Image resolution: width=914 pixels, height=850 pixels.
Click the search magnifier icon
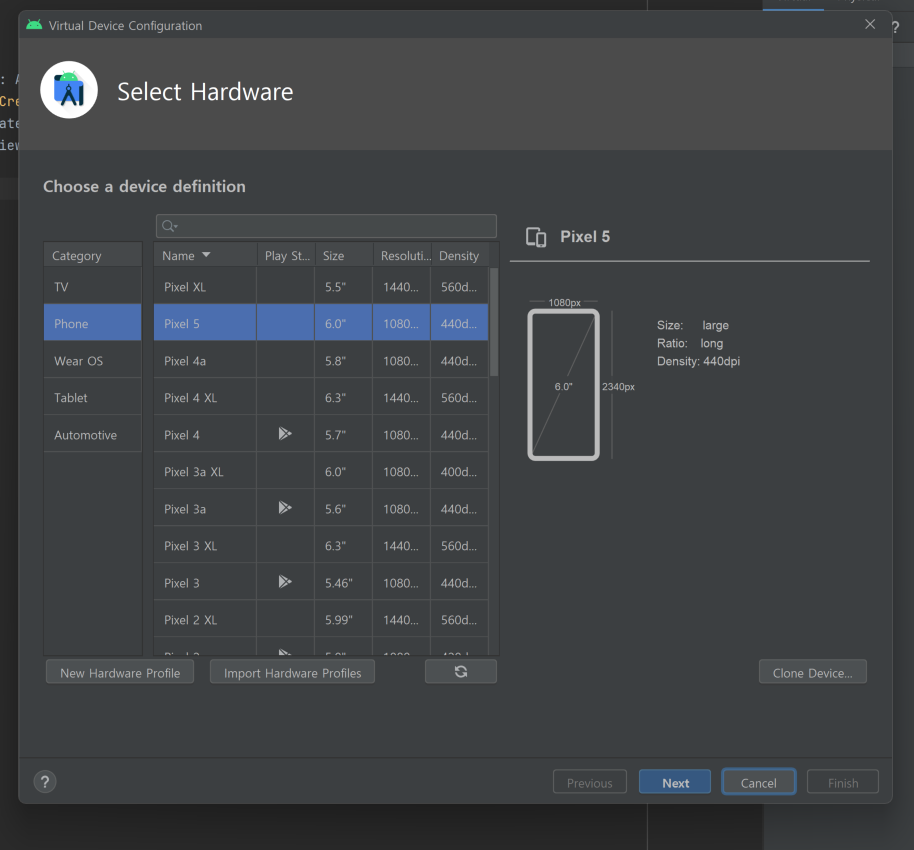click(x=170, y=226)
